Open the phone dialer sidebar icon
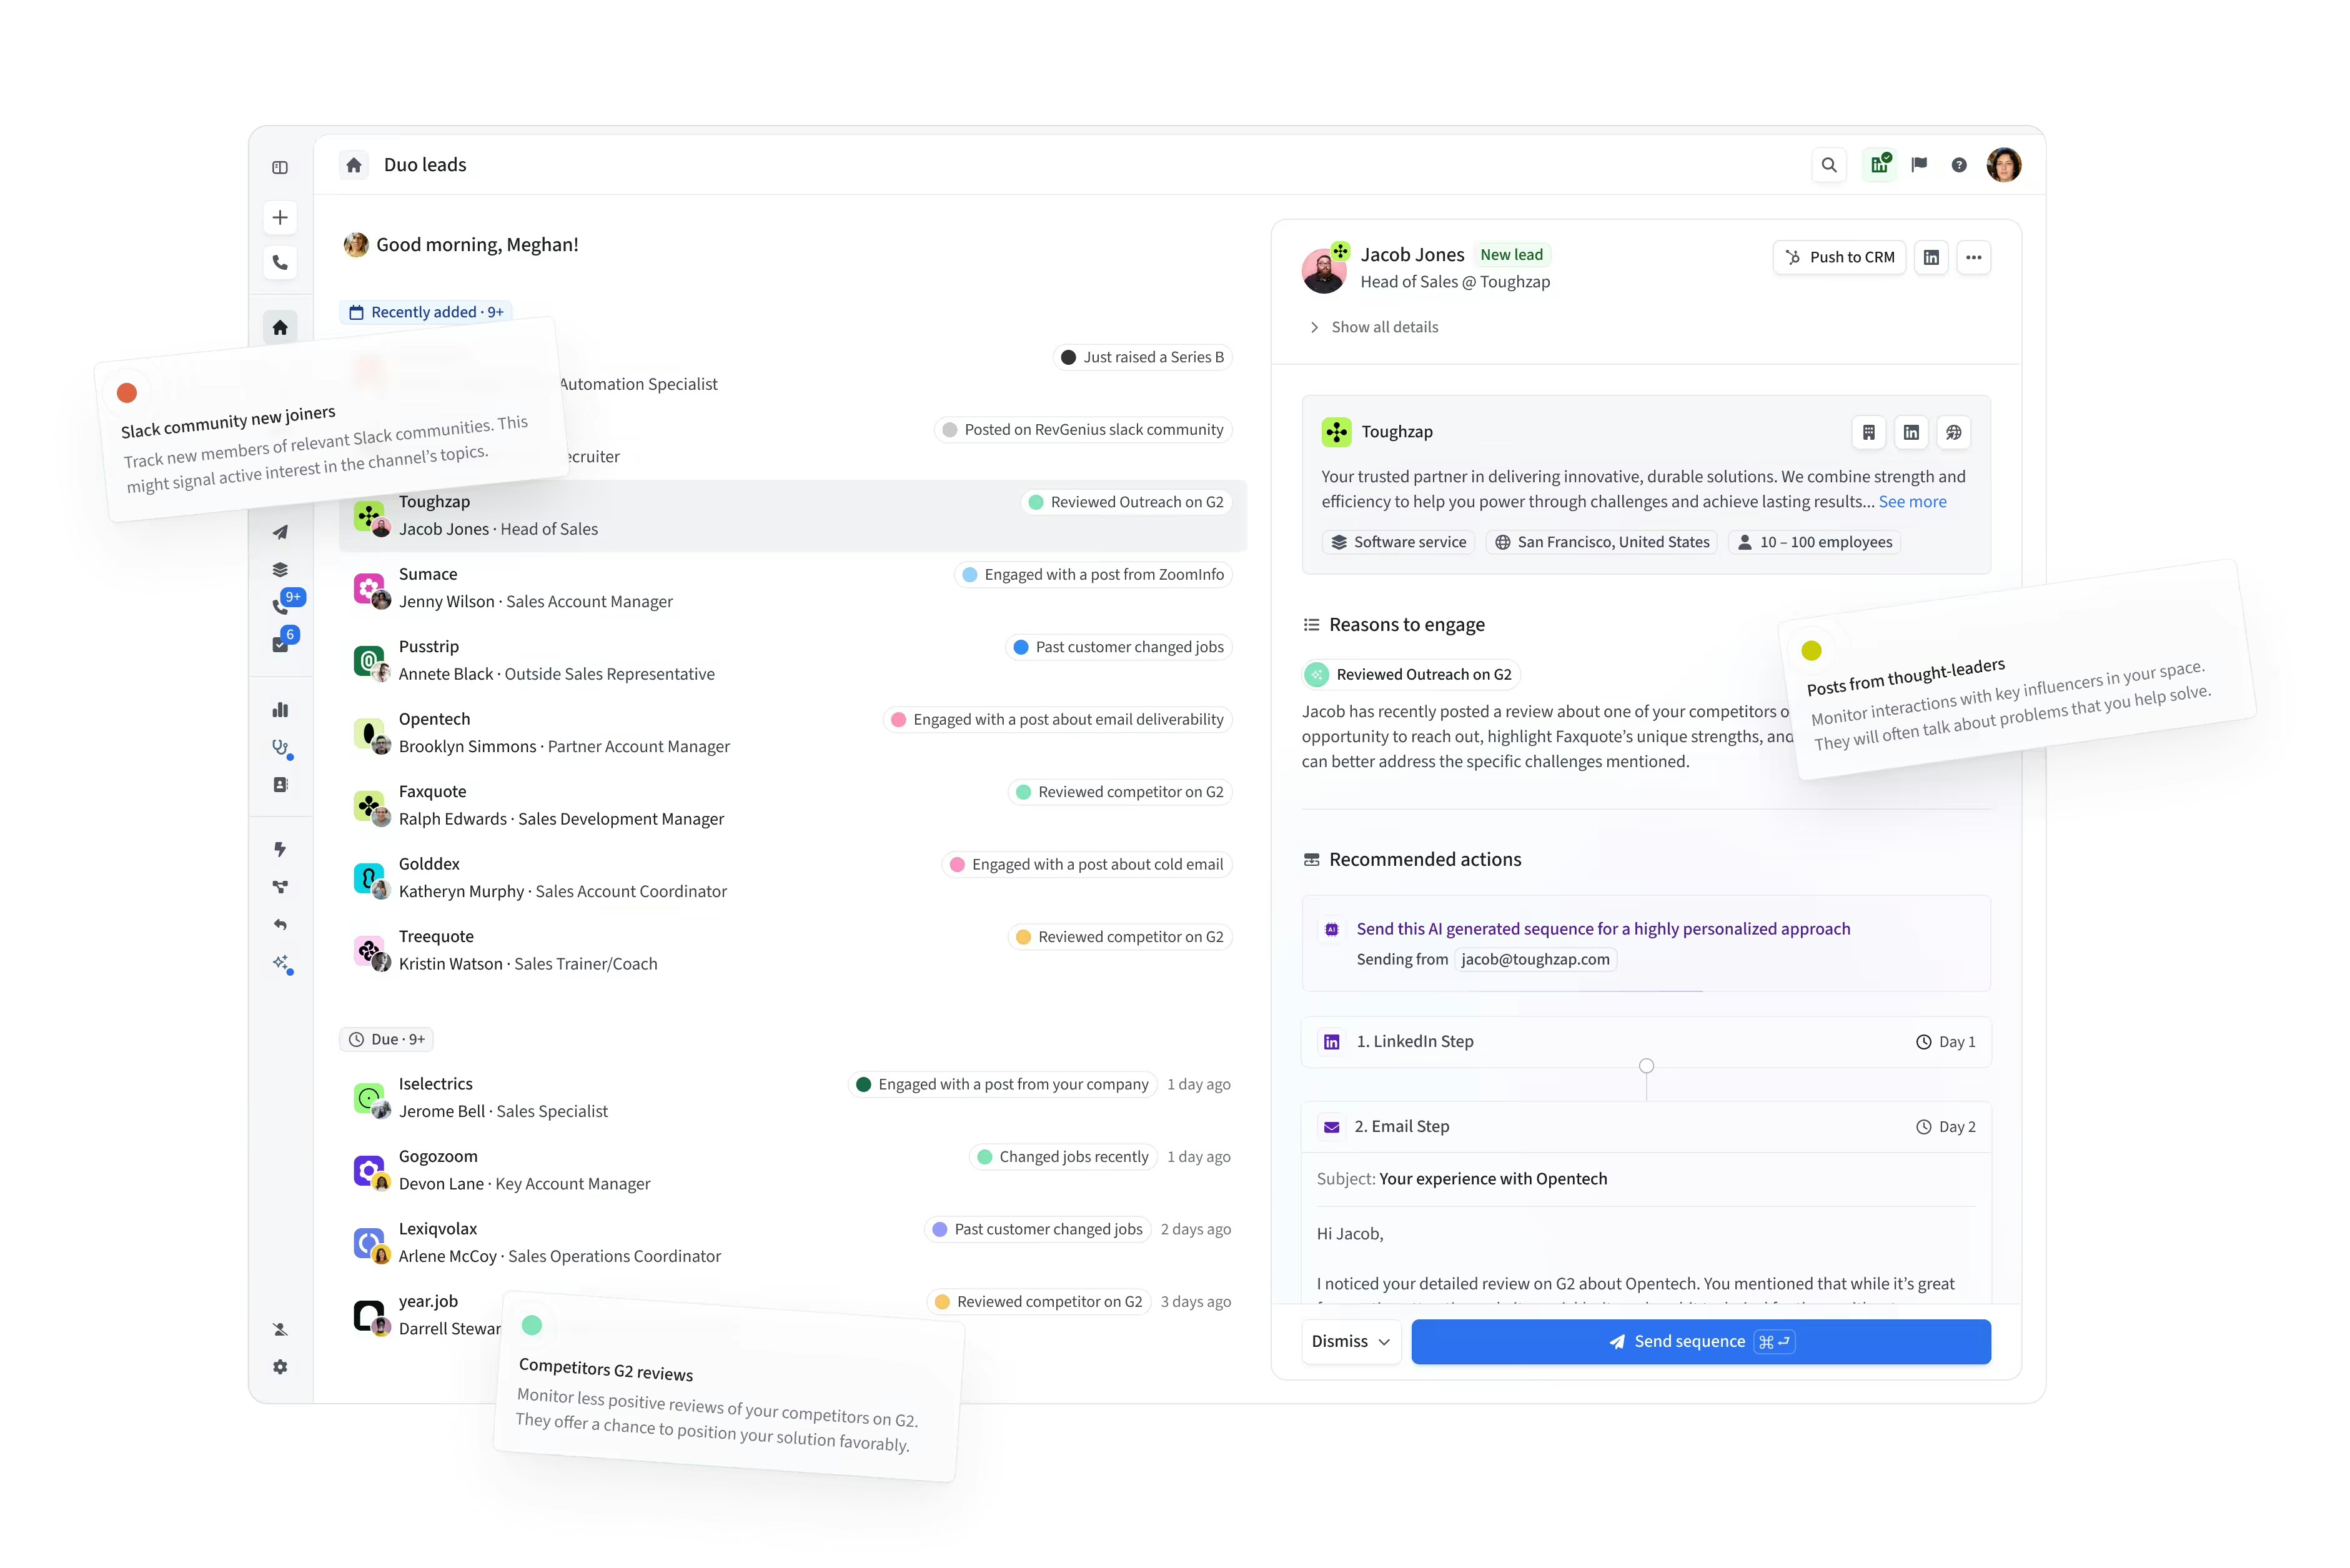 [x=280, y=263]
